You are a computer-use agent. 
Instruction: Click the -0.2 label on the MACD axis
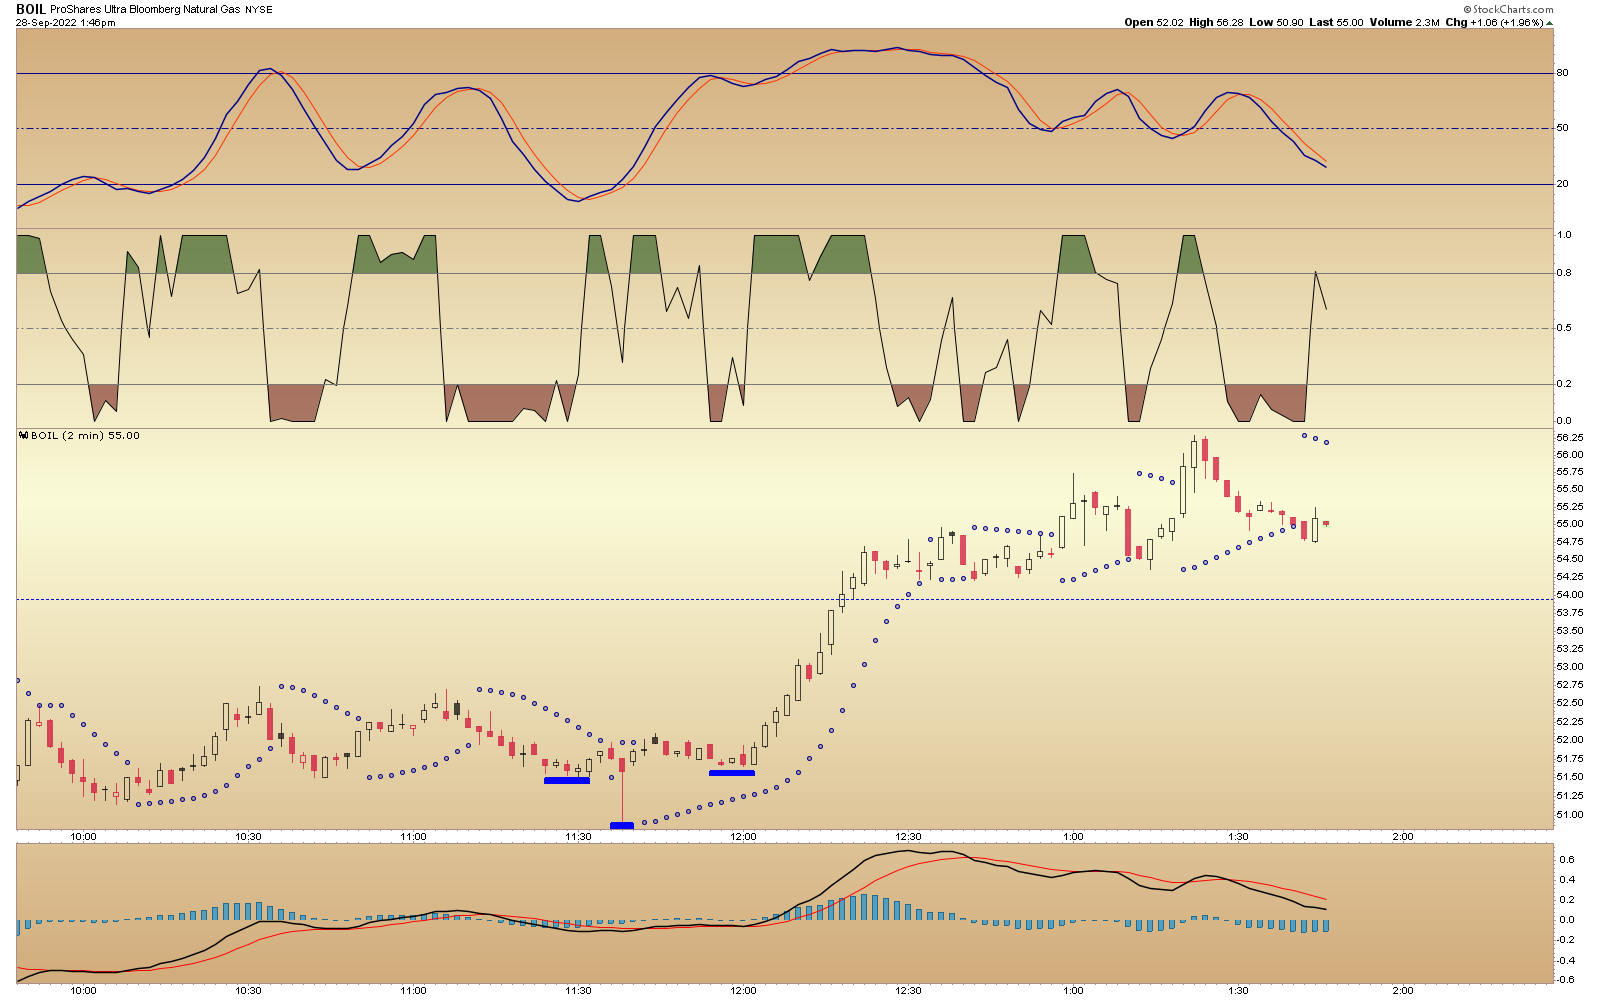tap(1566, 940)
